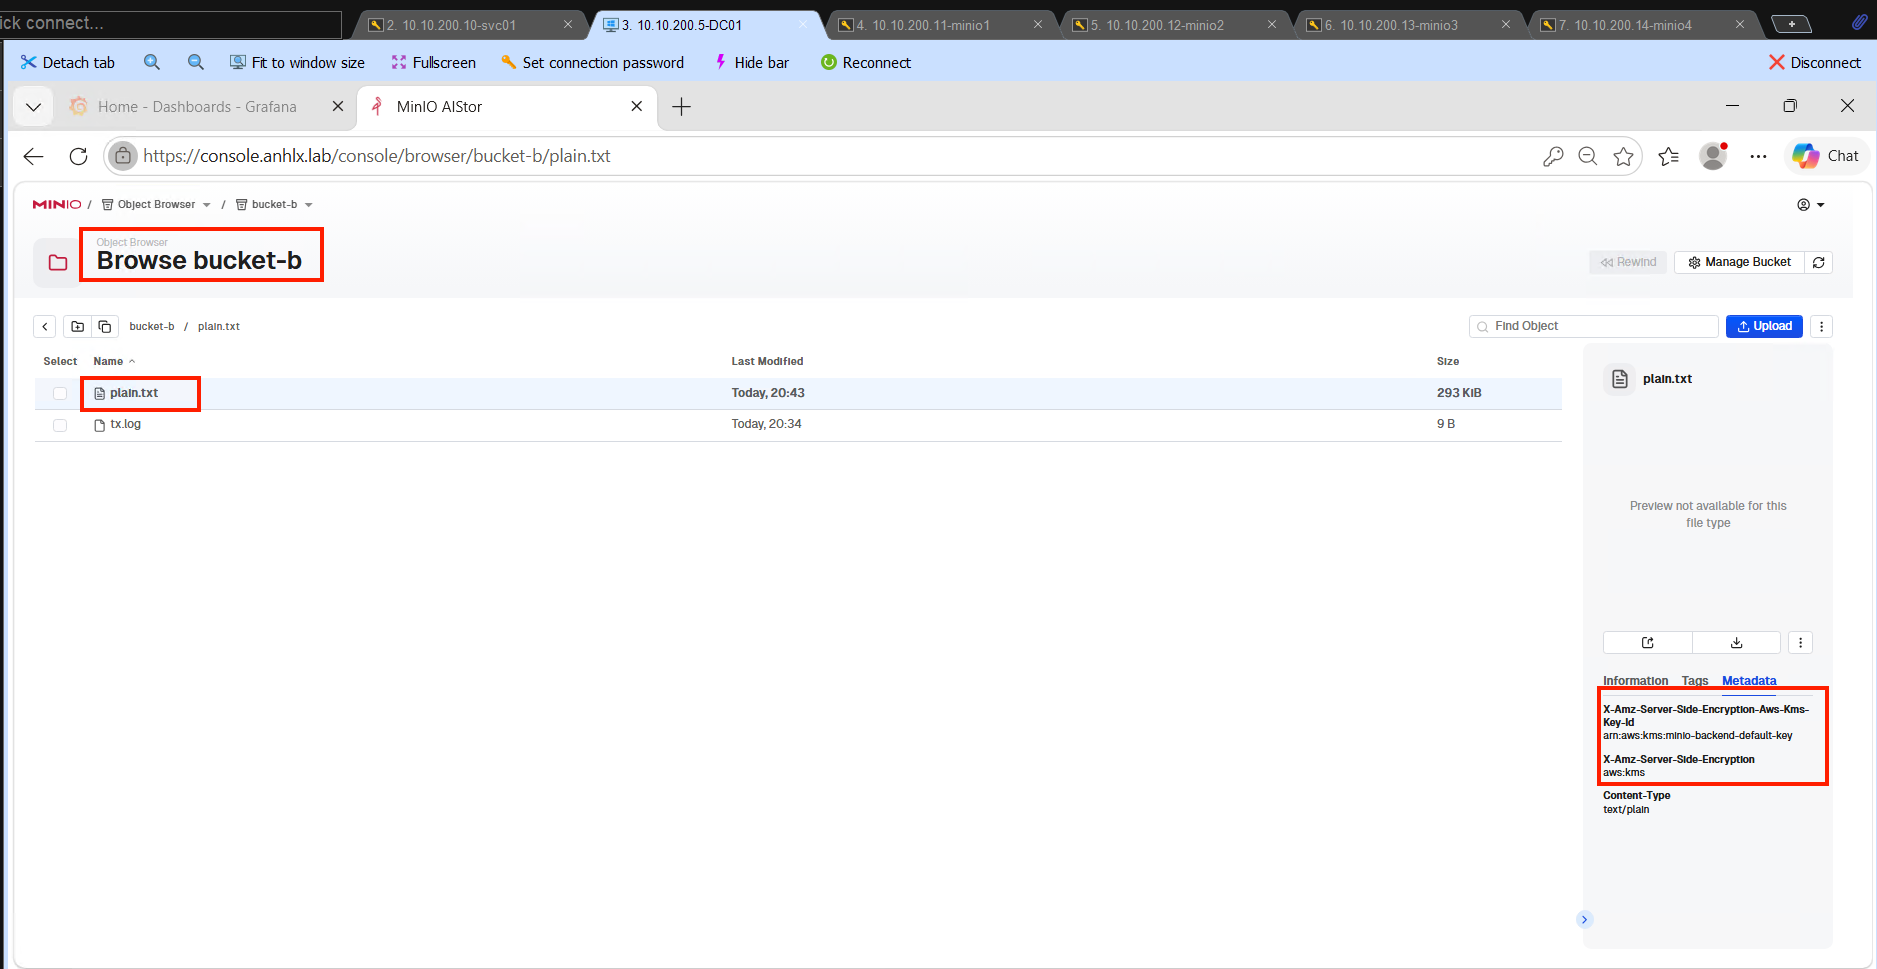Click the Rewind button
This screenshot has width=1877, height=969.
[1628, 262]
